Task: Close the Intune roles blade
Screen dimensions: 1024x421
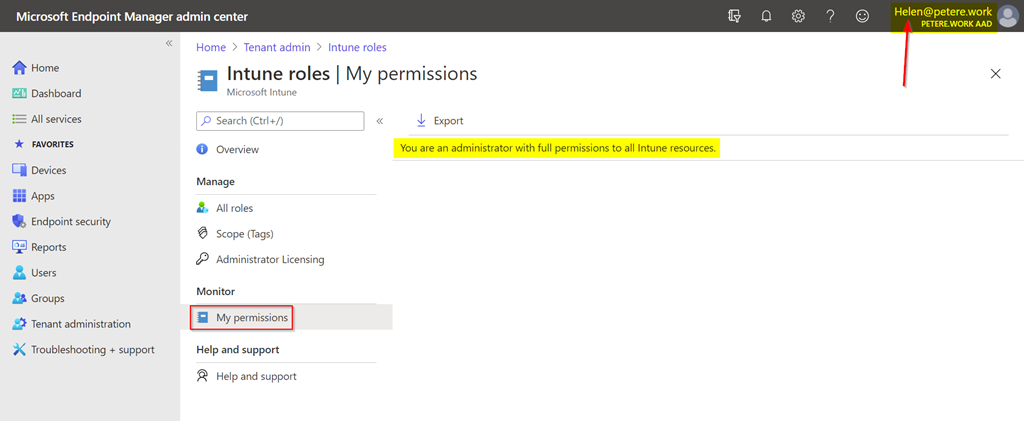Action: 995,74
